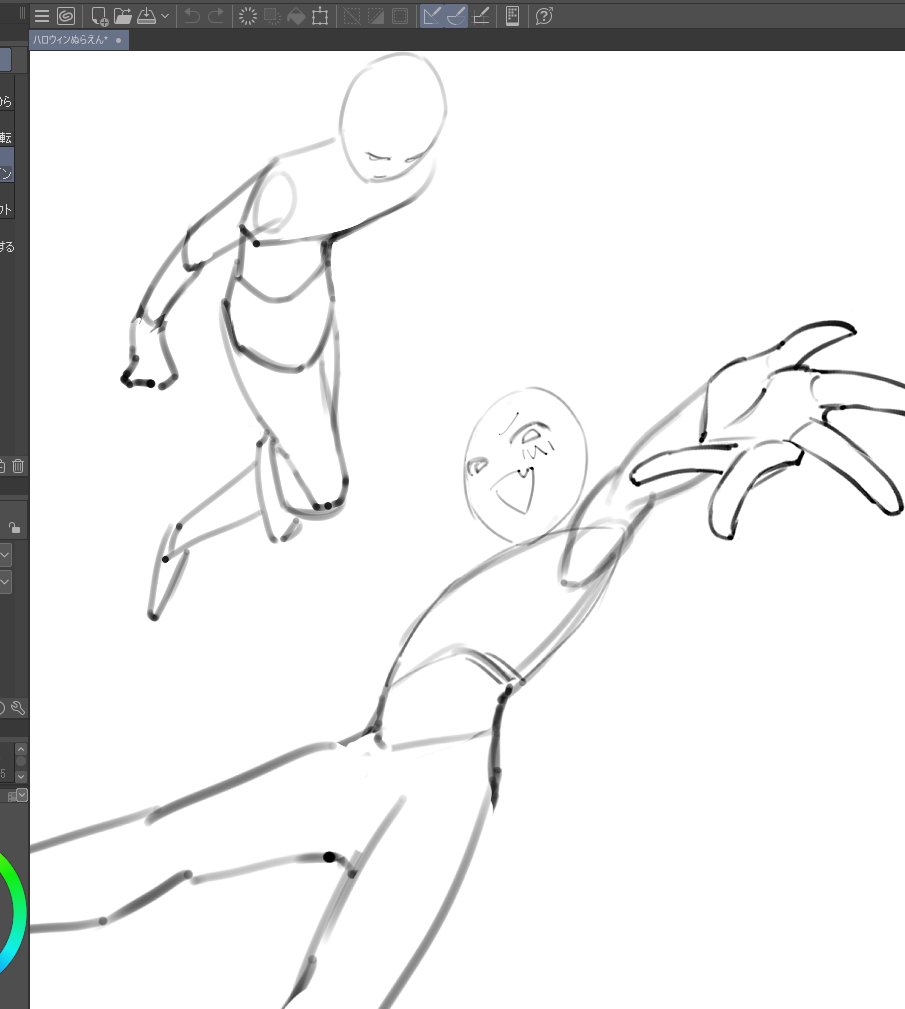Open Clip Studio support help icon
This screenshot has height=1009, width=905.
[x=544, y=16]
